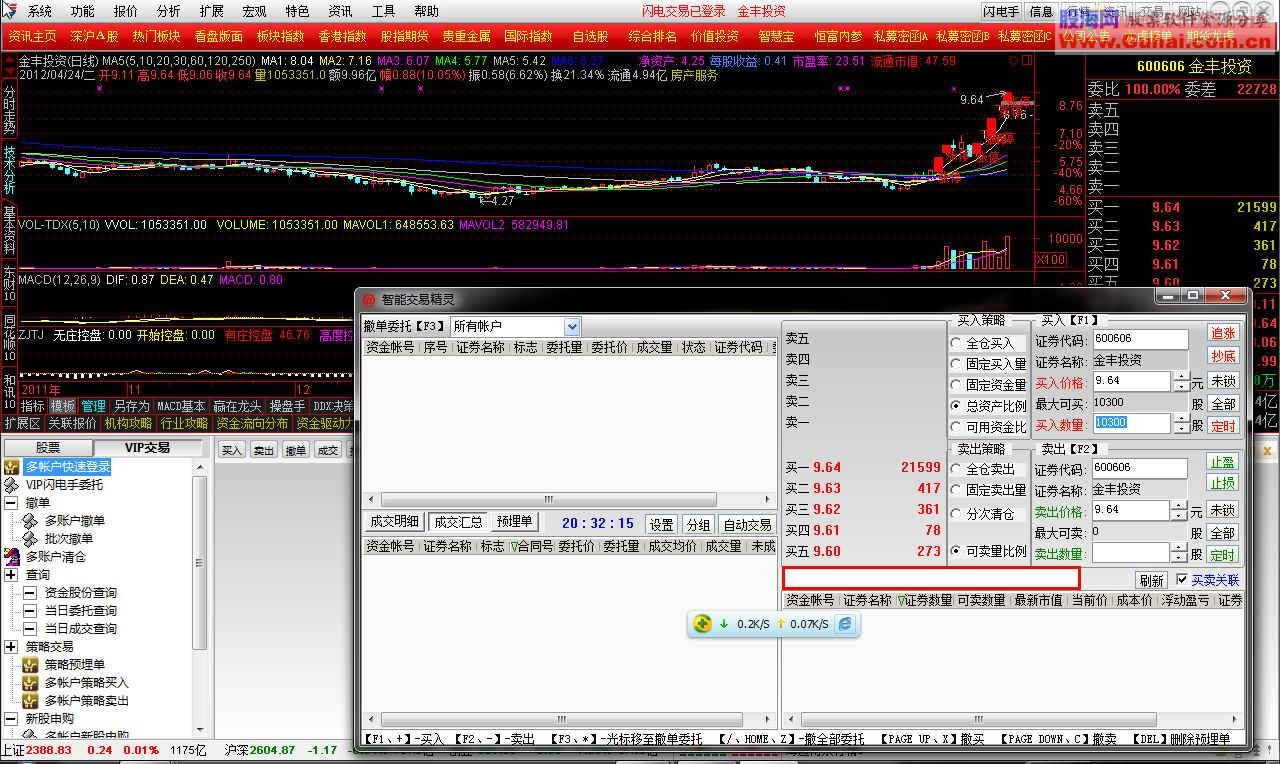Screen dimensions: 1280x764
Task: Click the 抄底 button
Action: [1223, 356]
